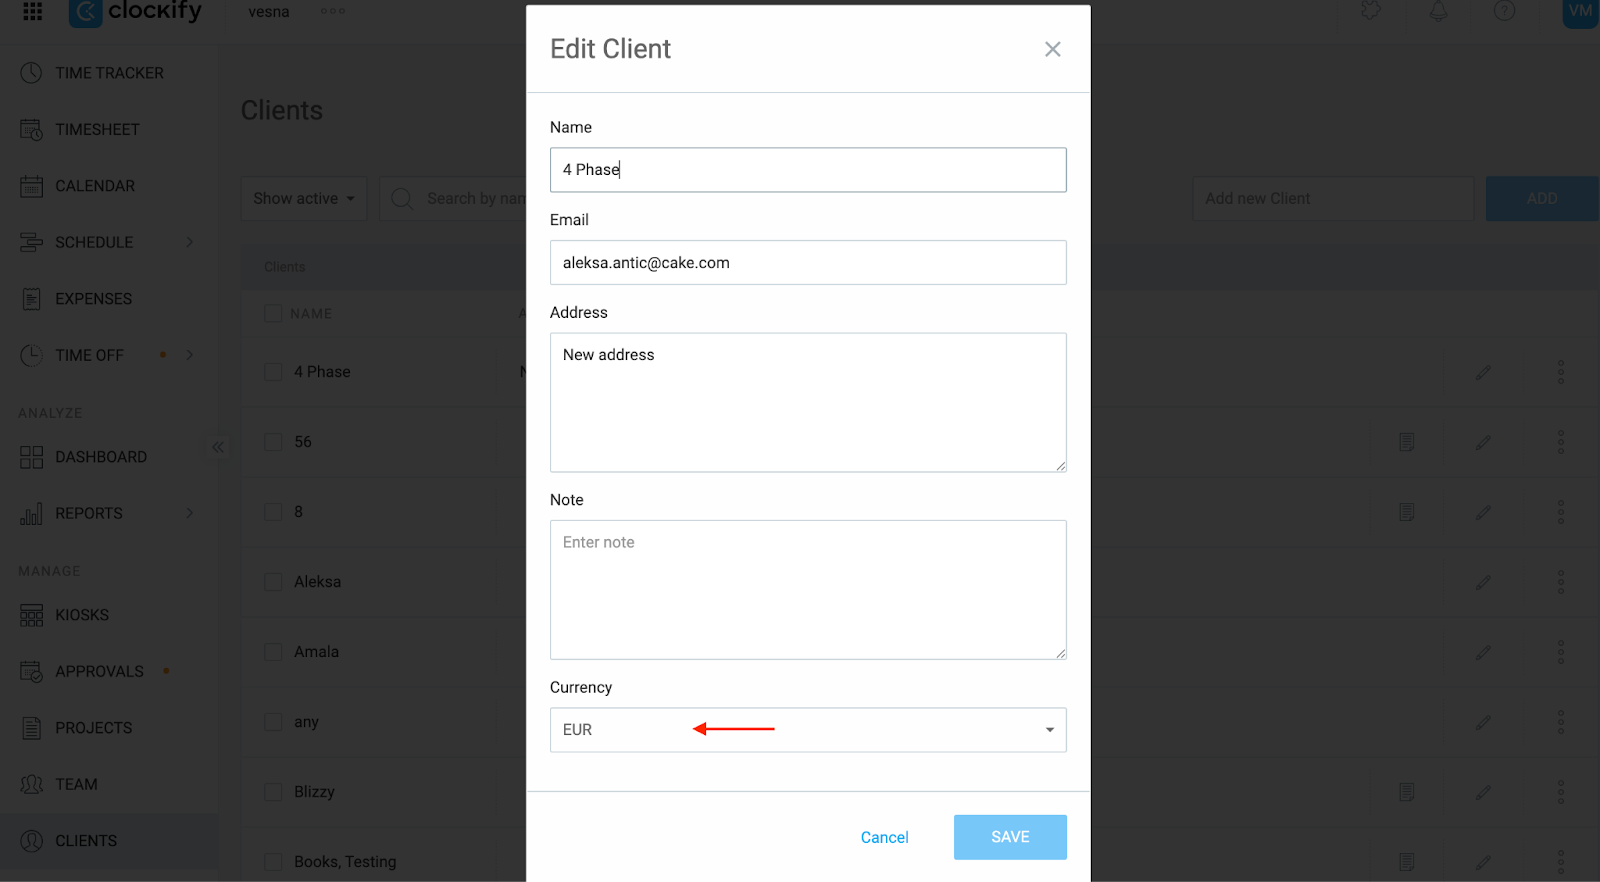Click the SAVE button
Screen dimensions: 1600x882
click(x=1010, y=837)
